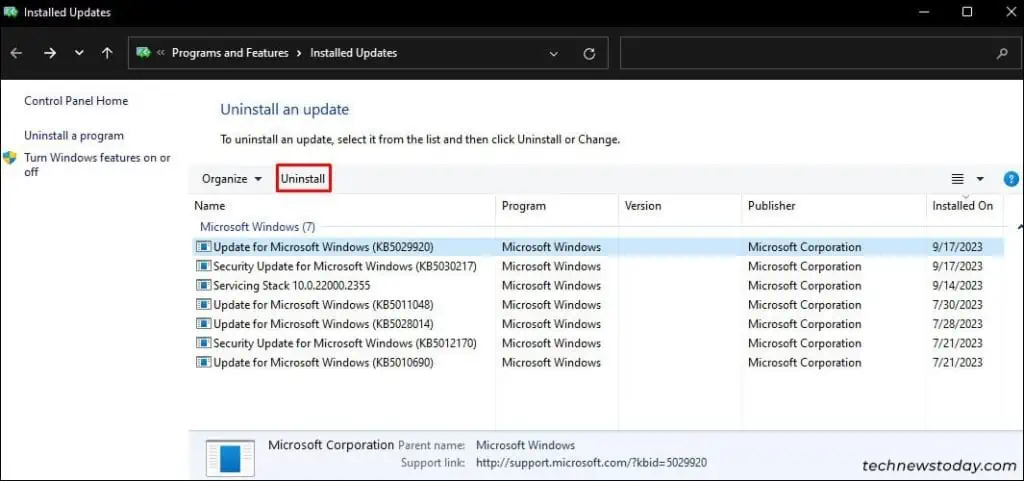Go forward with the right arrow
This screenshot has width=1024, height=481.
[x=50, y=54]
